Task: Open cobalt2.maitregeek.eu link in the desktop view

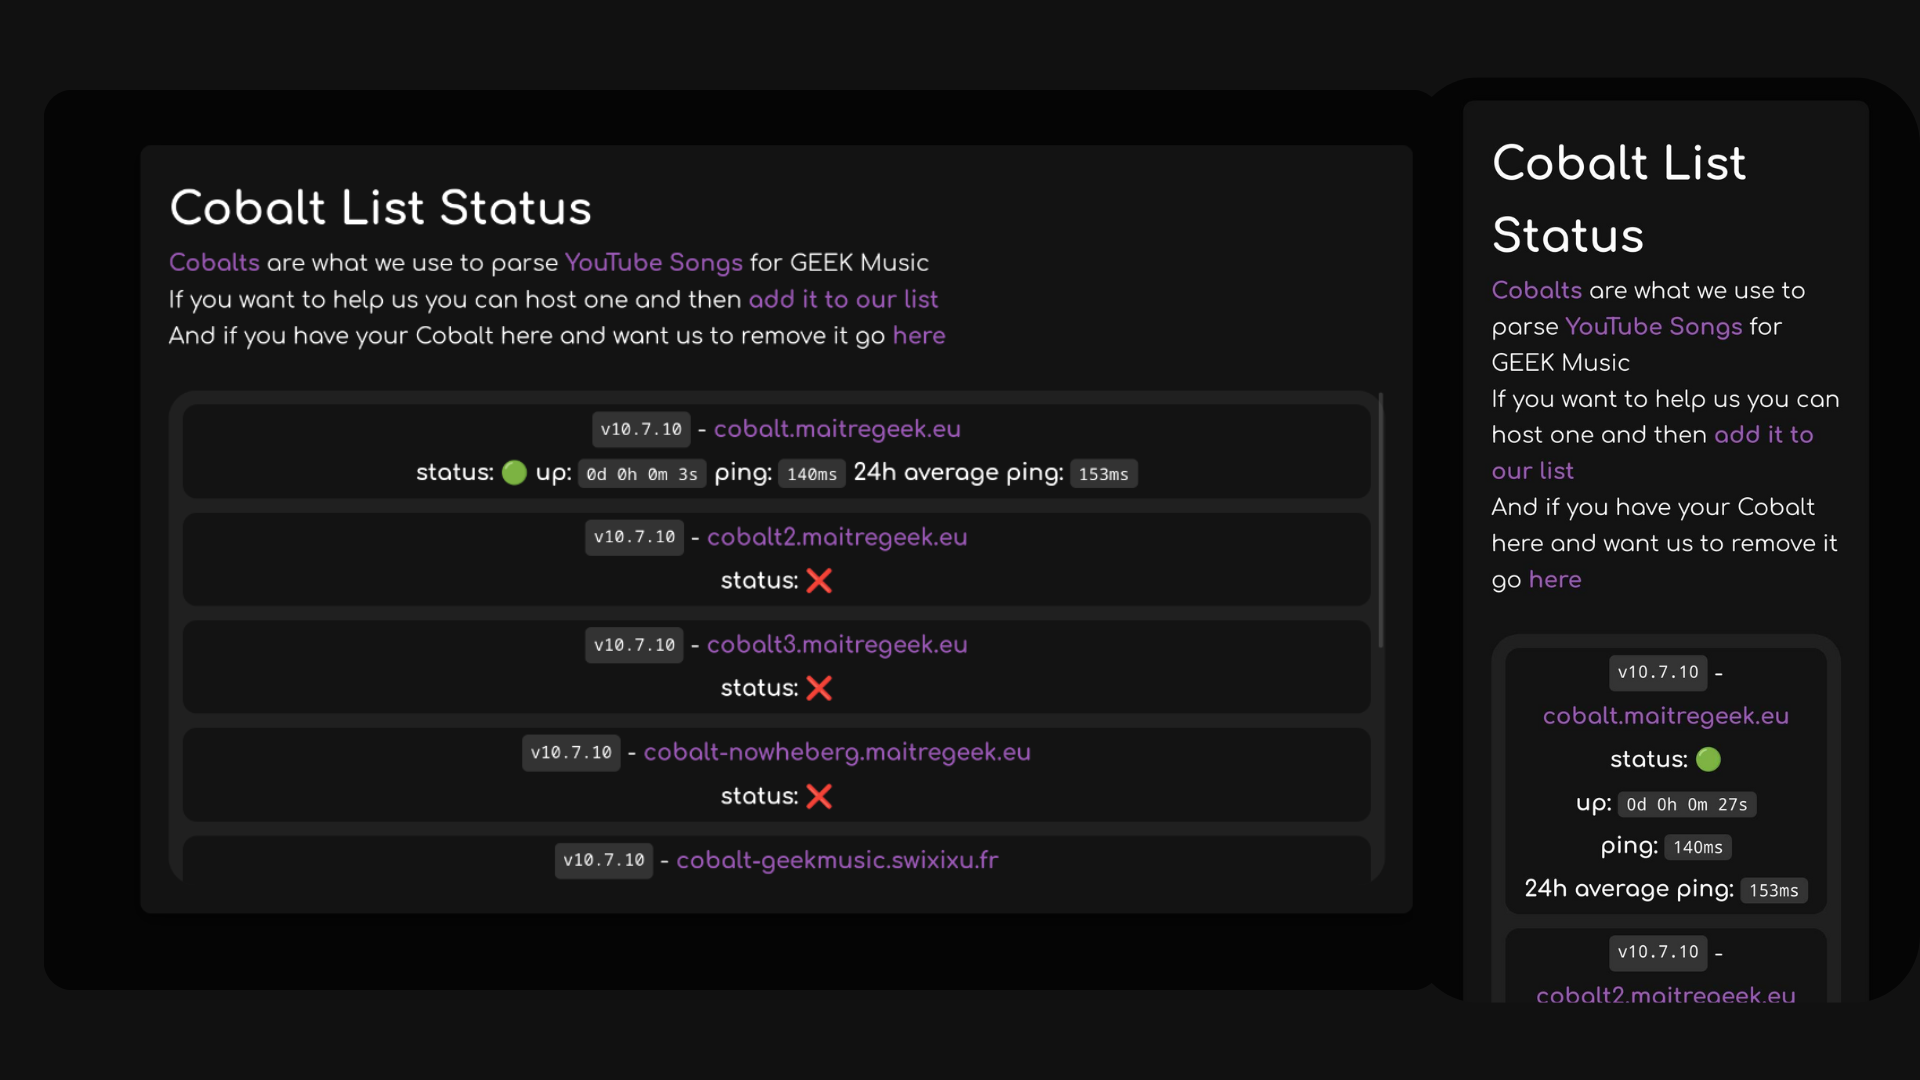Action: (x=837, y=537)
